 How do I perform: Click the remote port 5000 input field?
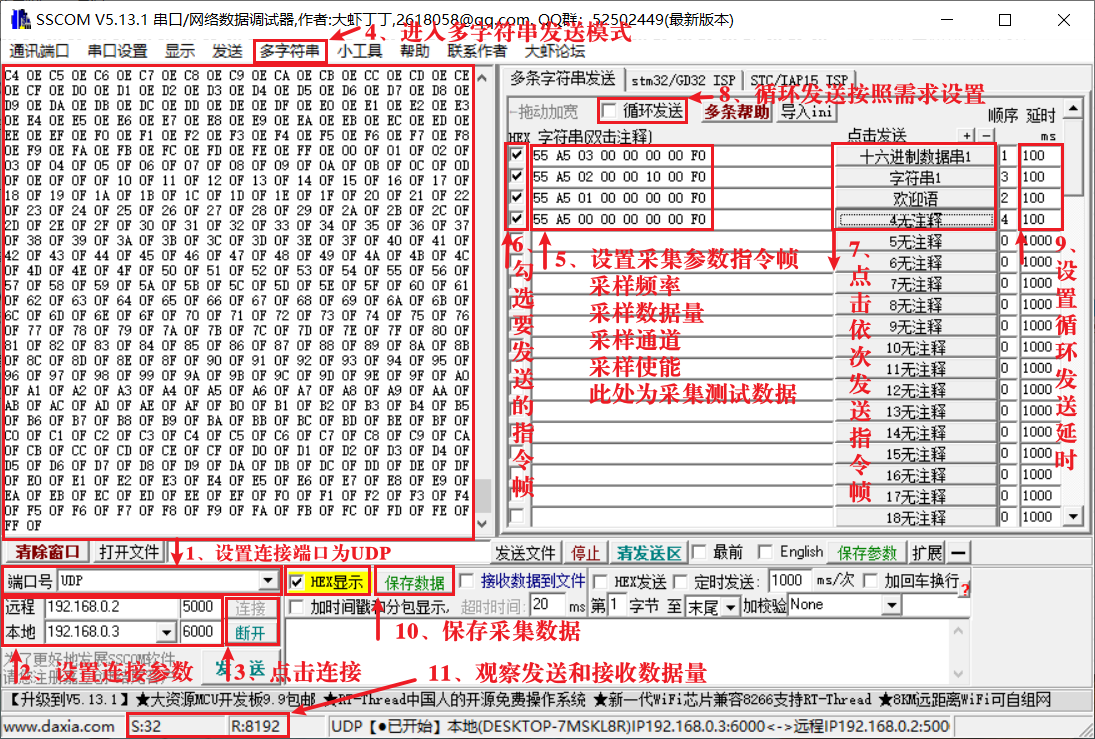click(x=201, y=607)
